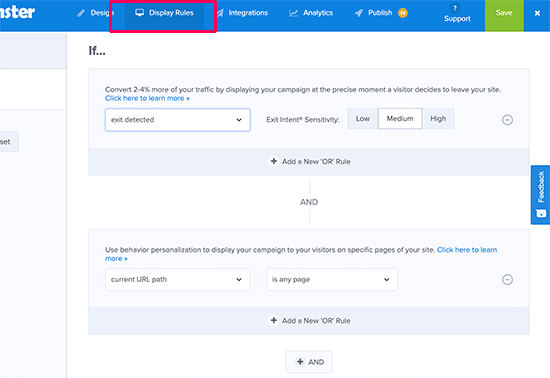Open the Design tab

[x=95, y=13]
